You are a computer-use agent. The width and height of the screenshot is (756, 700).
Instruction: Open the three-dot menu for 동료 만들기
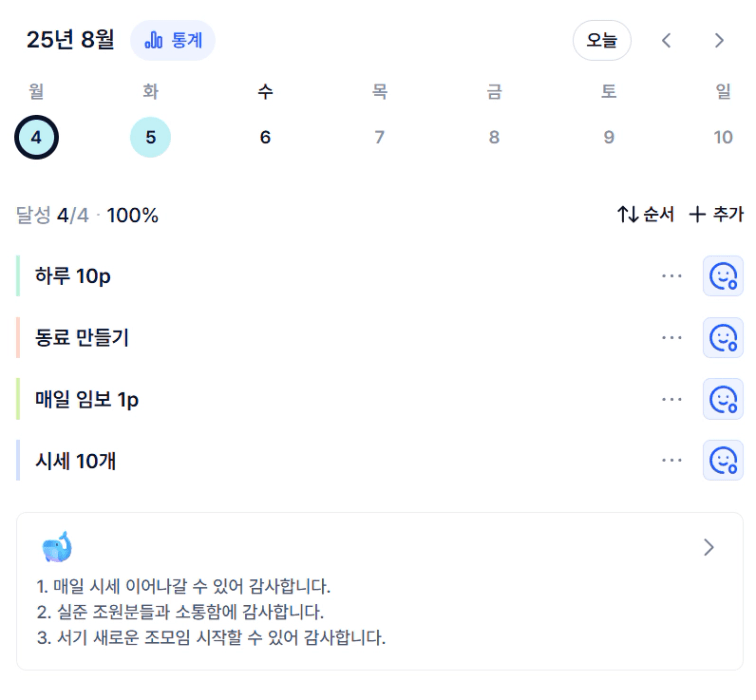click(672, 337)
